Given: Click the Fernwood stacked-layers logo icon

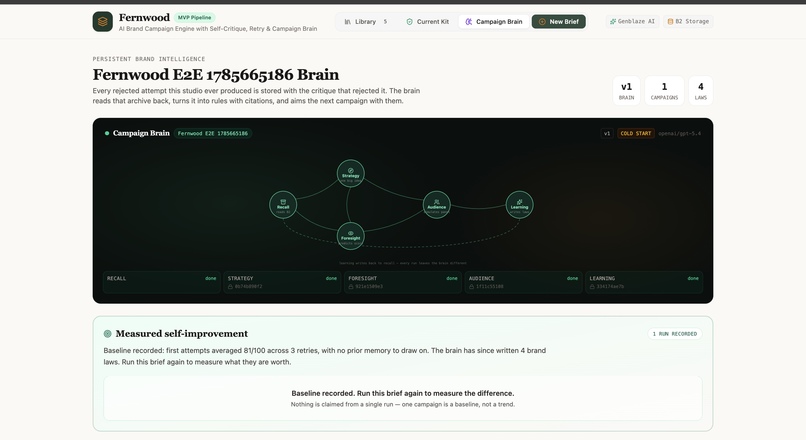Looking at the screenshot, I should click(x=103, y=22).
